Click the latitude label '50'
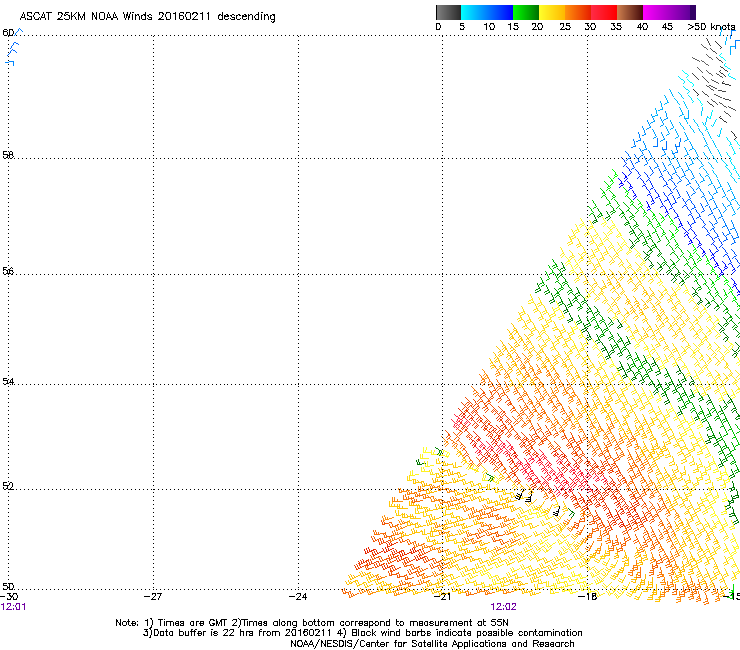The width and height of the screenshot is (740, 650). pos(8,586)
